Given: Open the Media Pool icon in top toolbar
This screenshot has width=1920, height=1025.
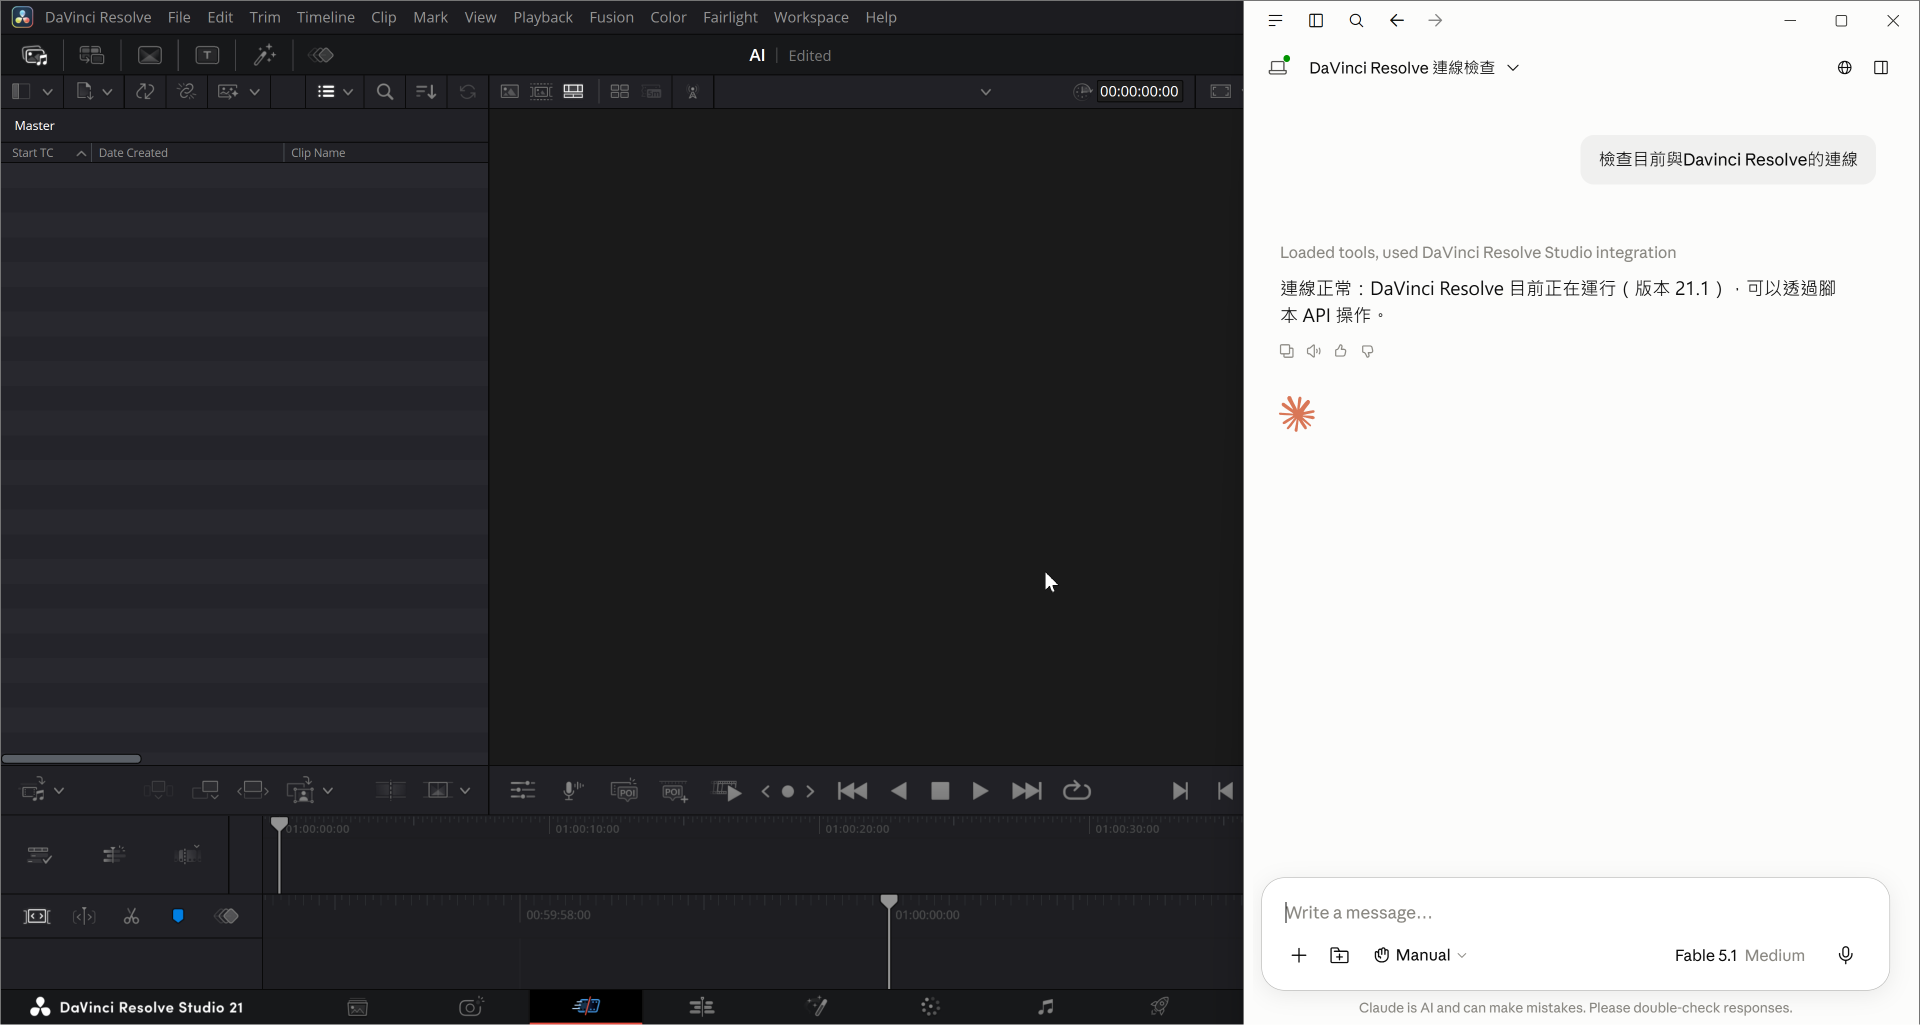Looking at the screenshot, I should click(x=35, y=55).
